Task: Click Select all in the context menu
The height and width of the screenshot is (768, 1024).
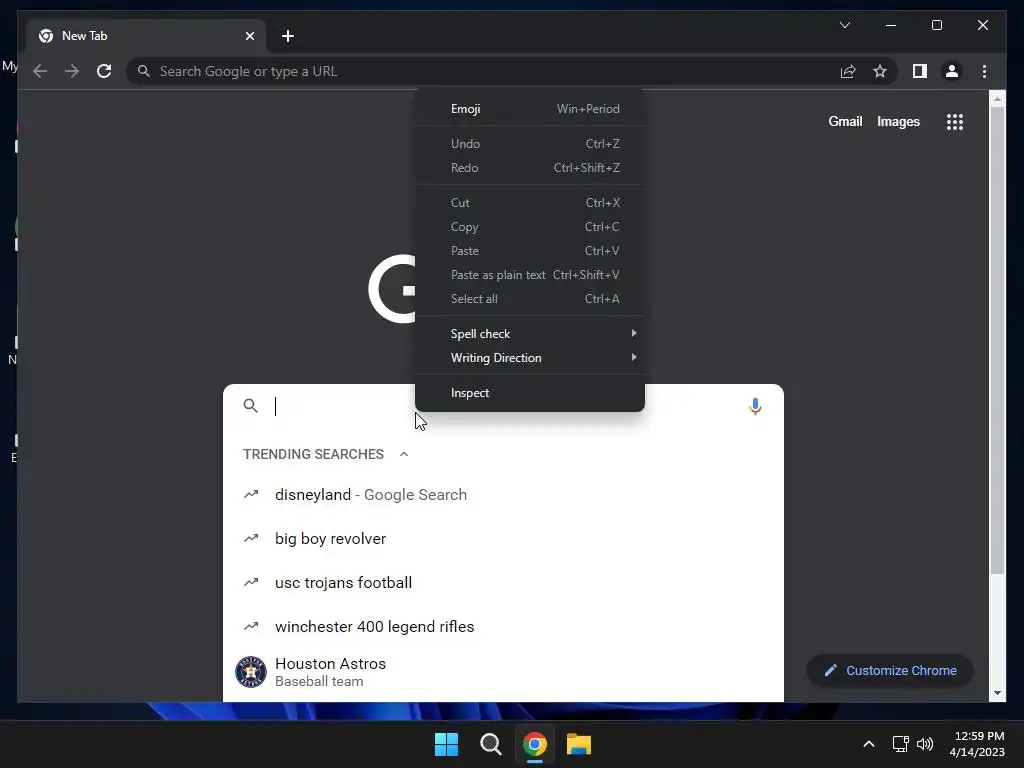Action: tap(530, 299)
